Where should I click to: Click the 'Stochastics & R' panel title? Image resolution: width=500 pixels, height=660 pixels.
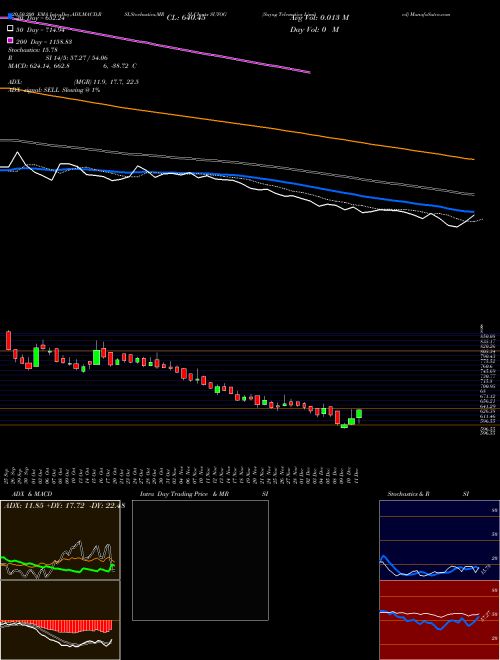pos(409,494)
